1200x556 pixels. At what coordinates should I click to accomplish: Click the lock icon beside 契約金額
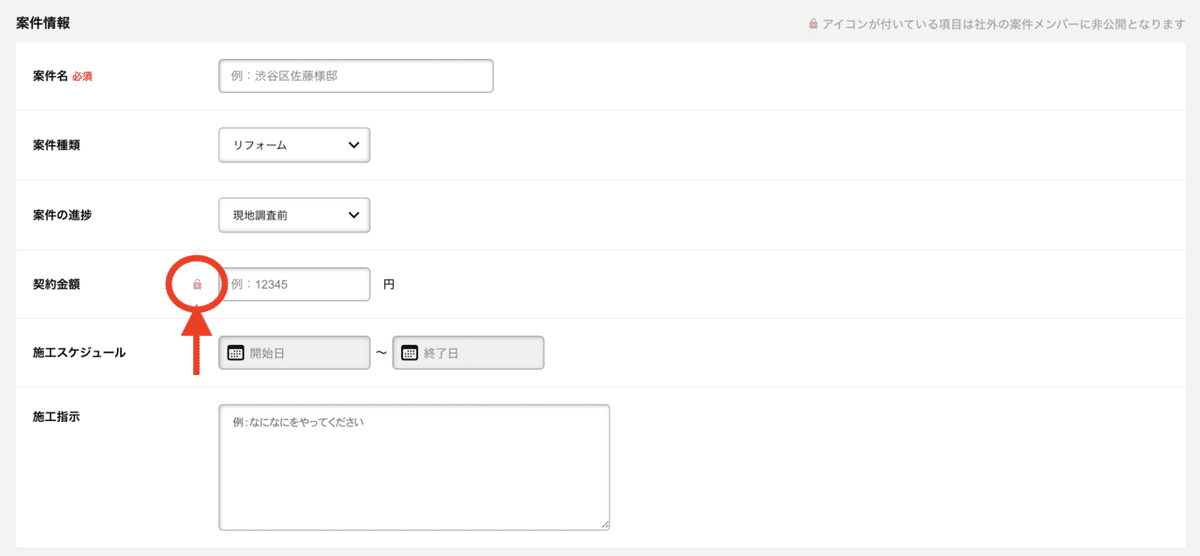pyautogui.click(x=197, y=285)
